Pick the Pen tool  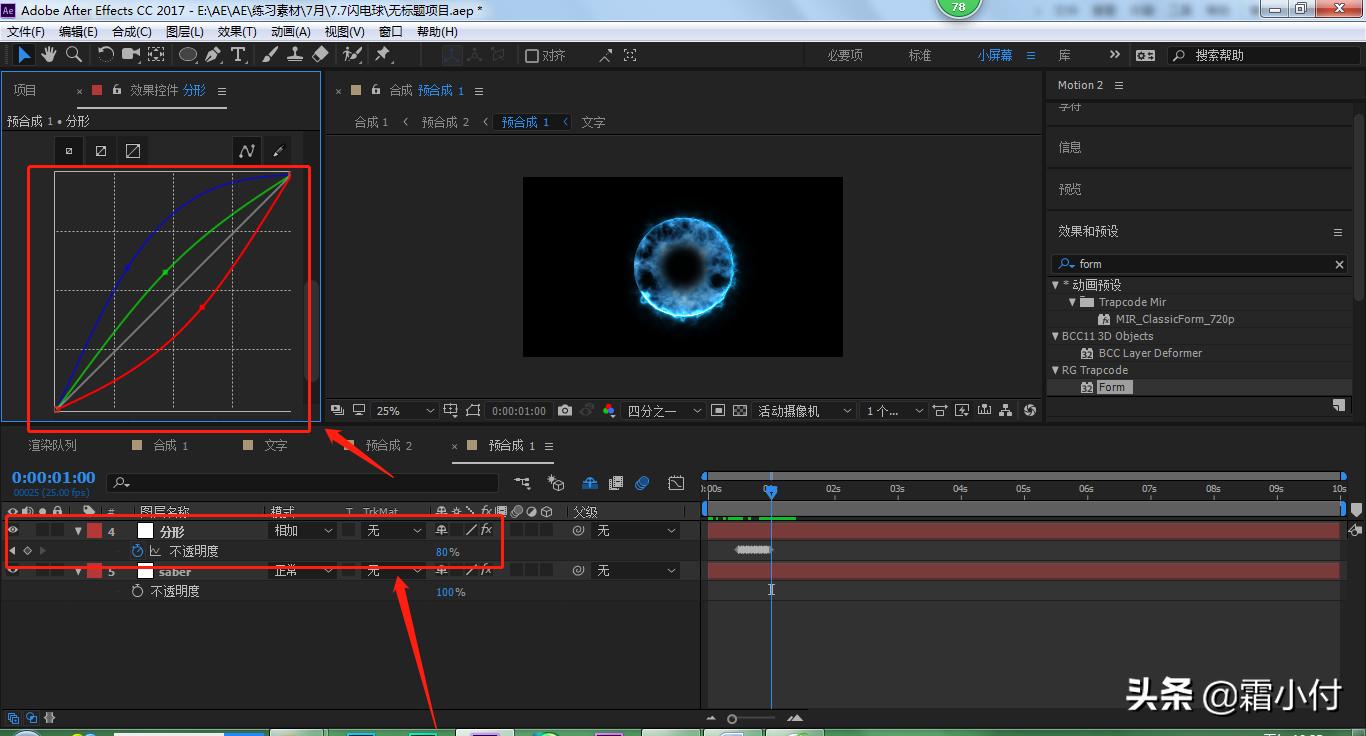(x=214, y=55)
